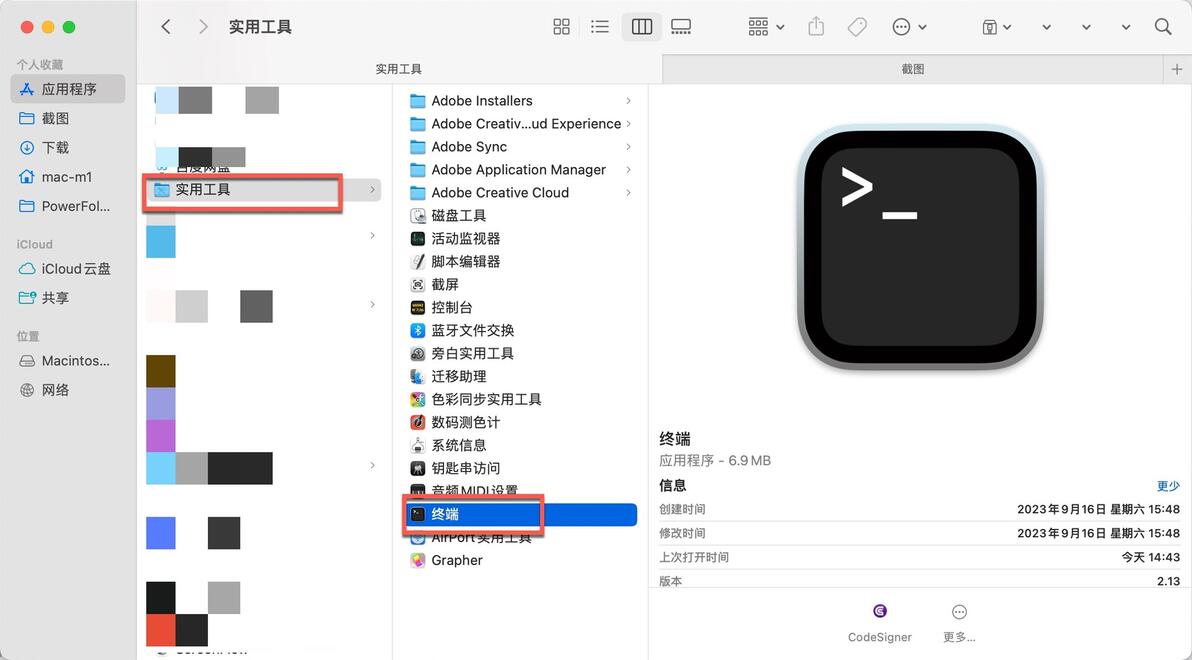1192x660 pixels.
Task: Switch to the 截图 tab
Action: pyautogui.click(x=912, y=68)
